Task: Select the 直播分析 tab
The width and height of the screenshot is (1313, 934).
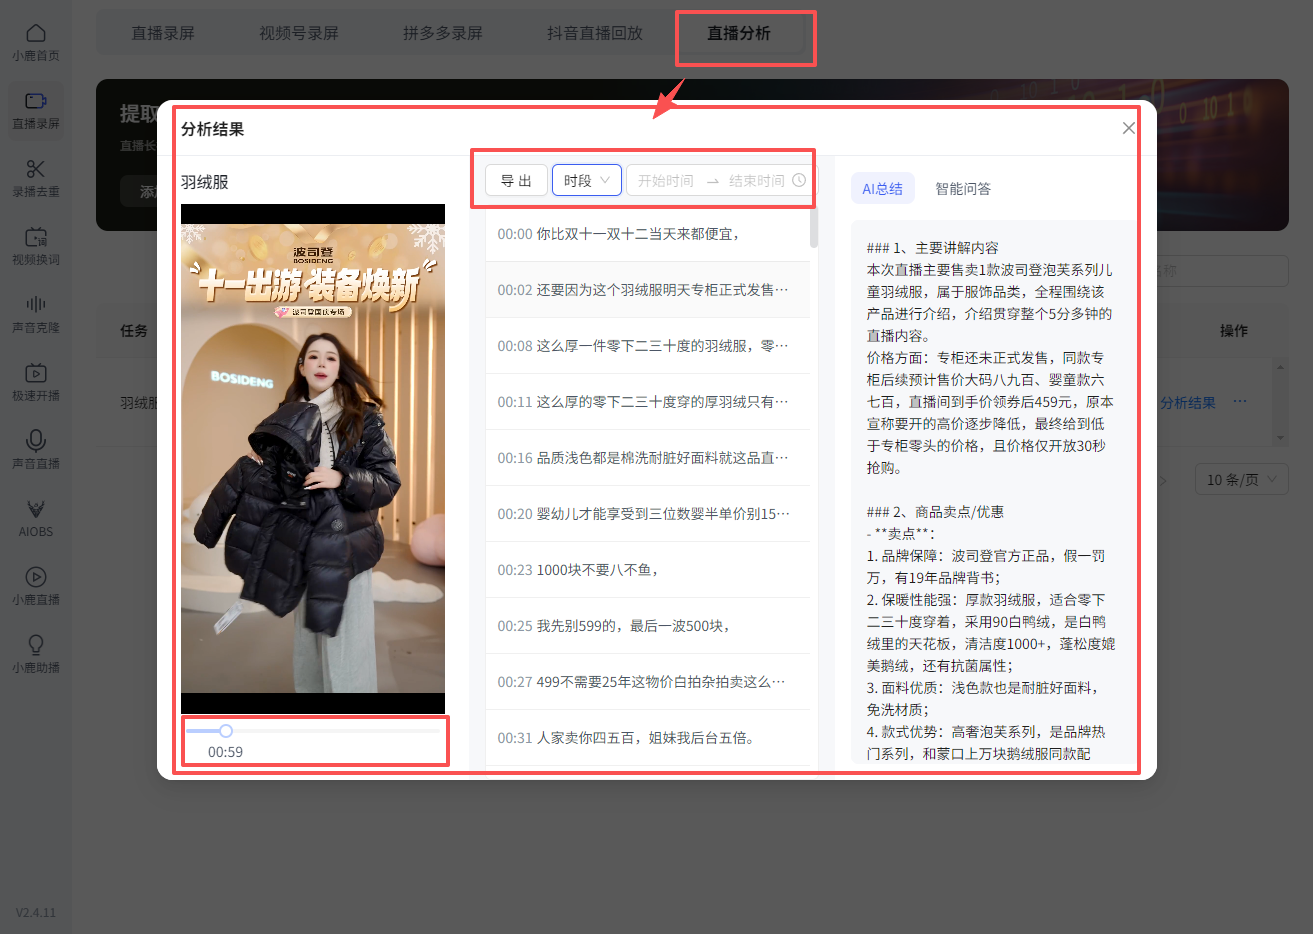Action: click(x=739, y=33)
